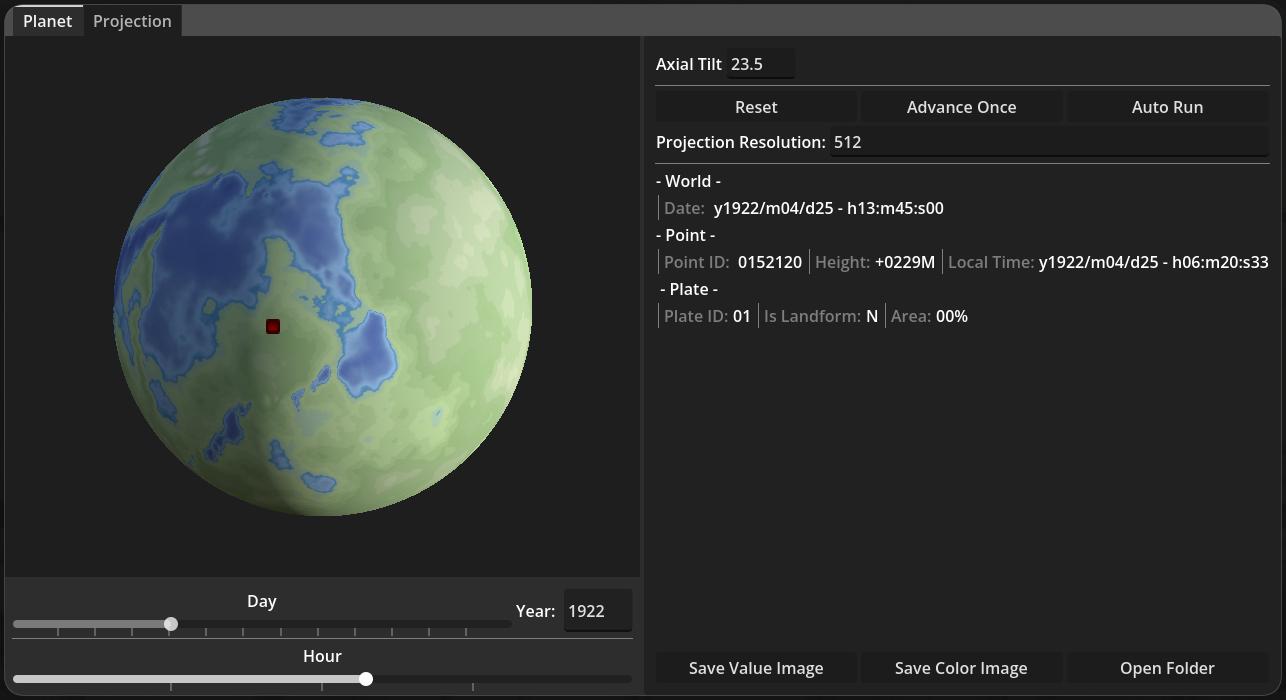Screen dimensions: 1286x700
Task: Start the simulation with Auto Run
Action: pyautogui.click(x=1167, y=107)
